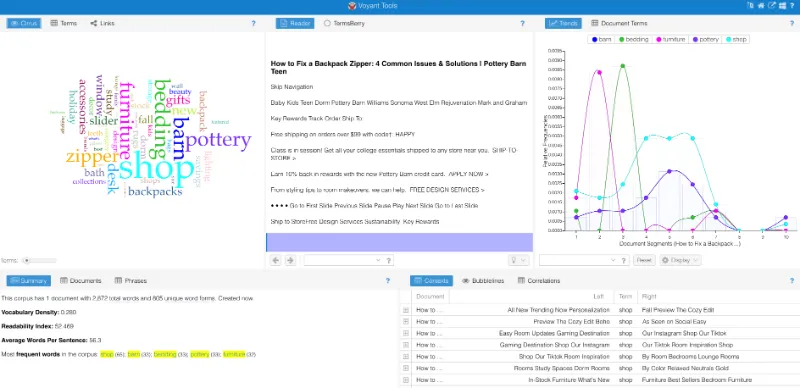Switch to the Correlations tab
Screen dimensions: 800x388
point(539,280)
